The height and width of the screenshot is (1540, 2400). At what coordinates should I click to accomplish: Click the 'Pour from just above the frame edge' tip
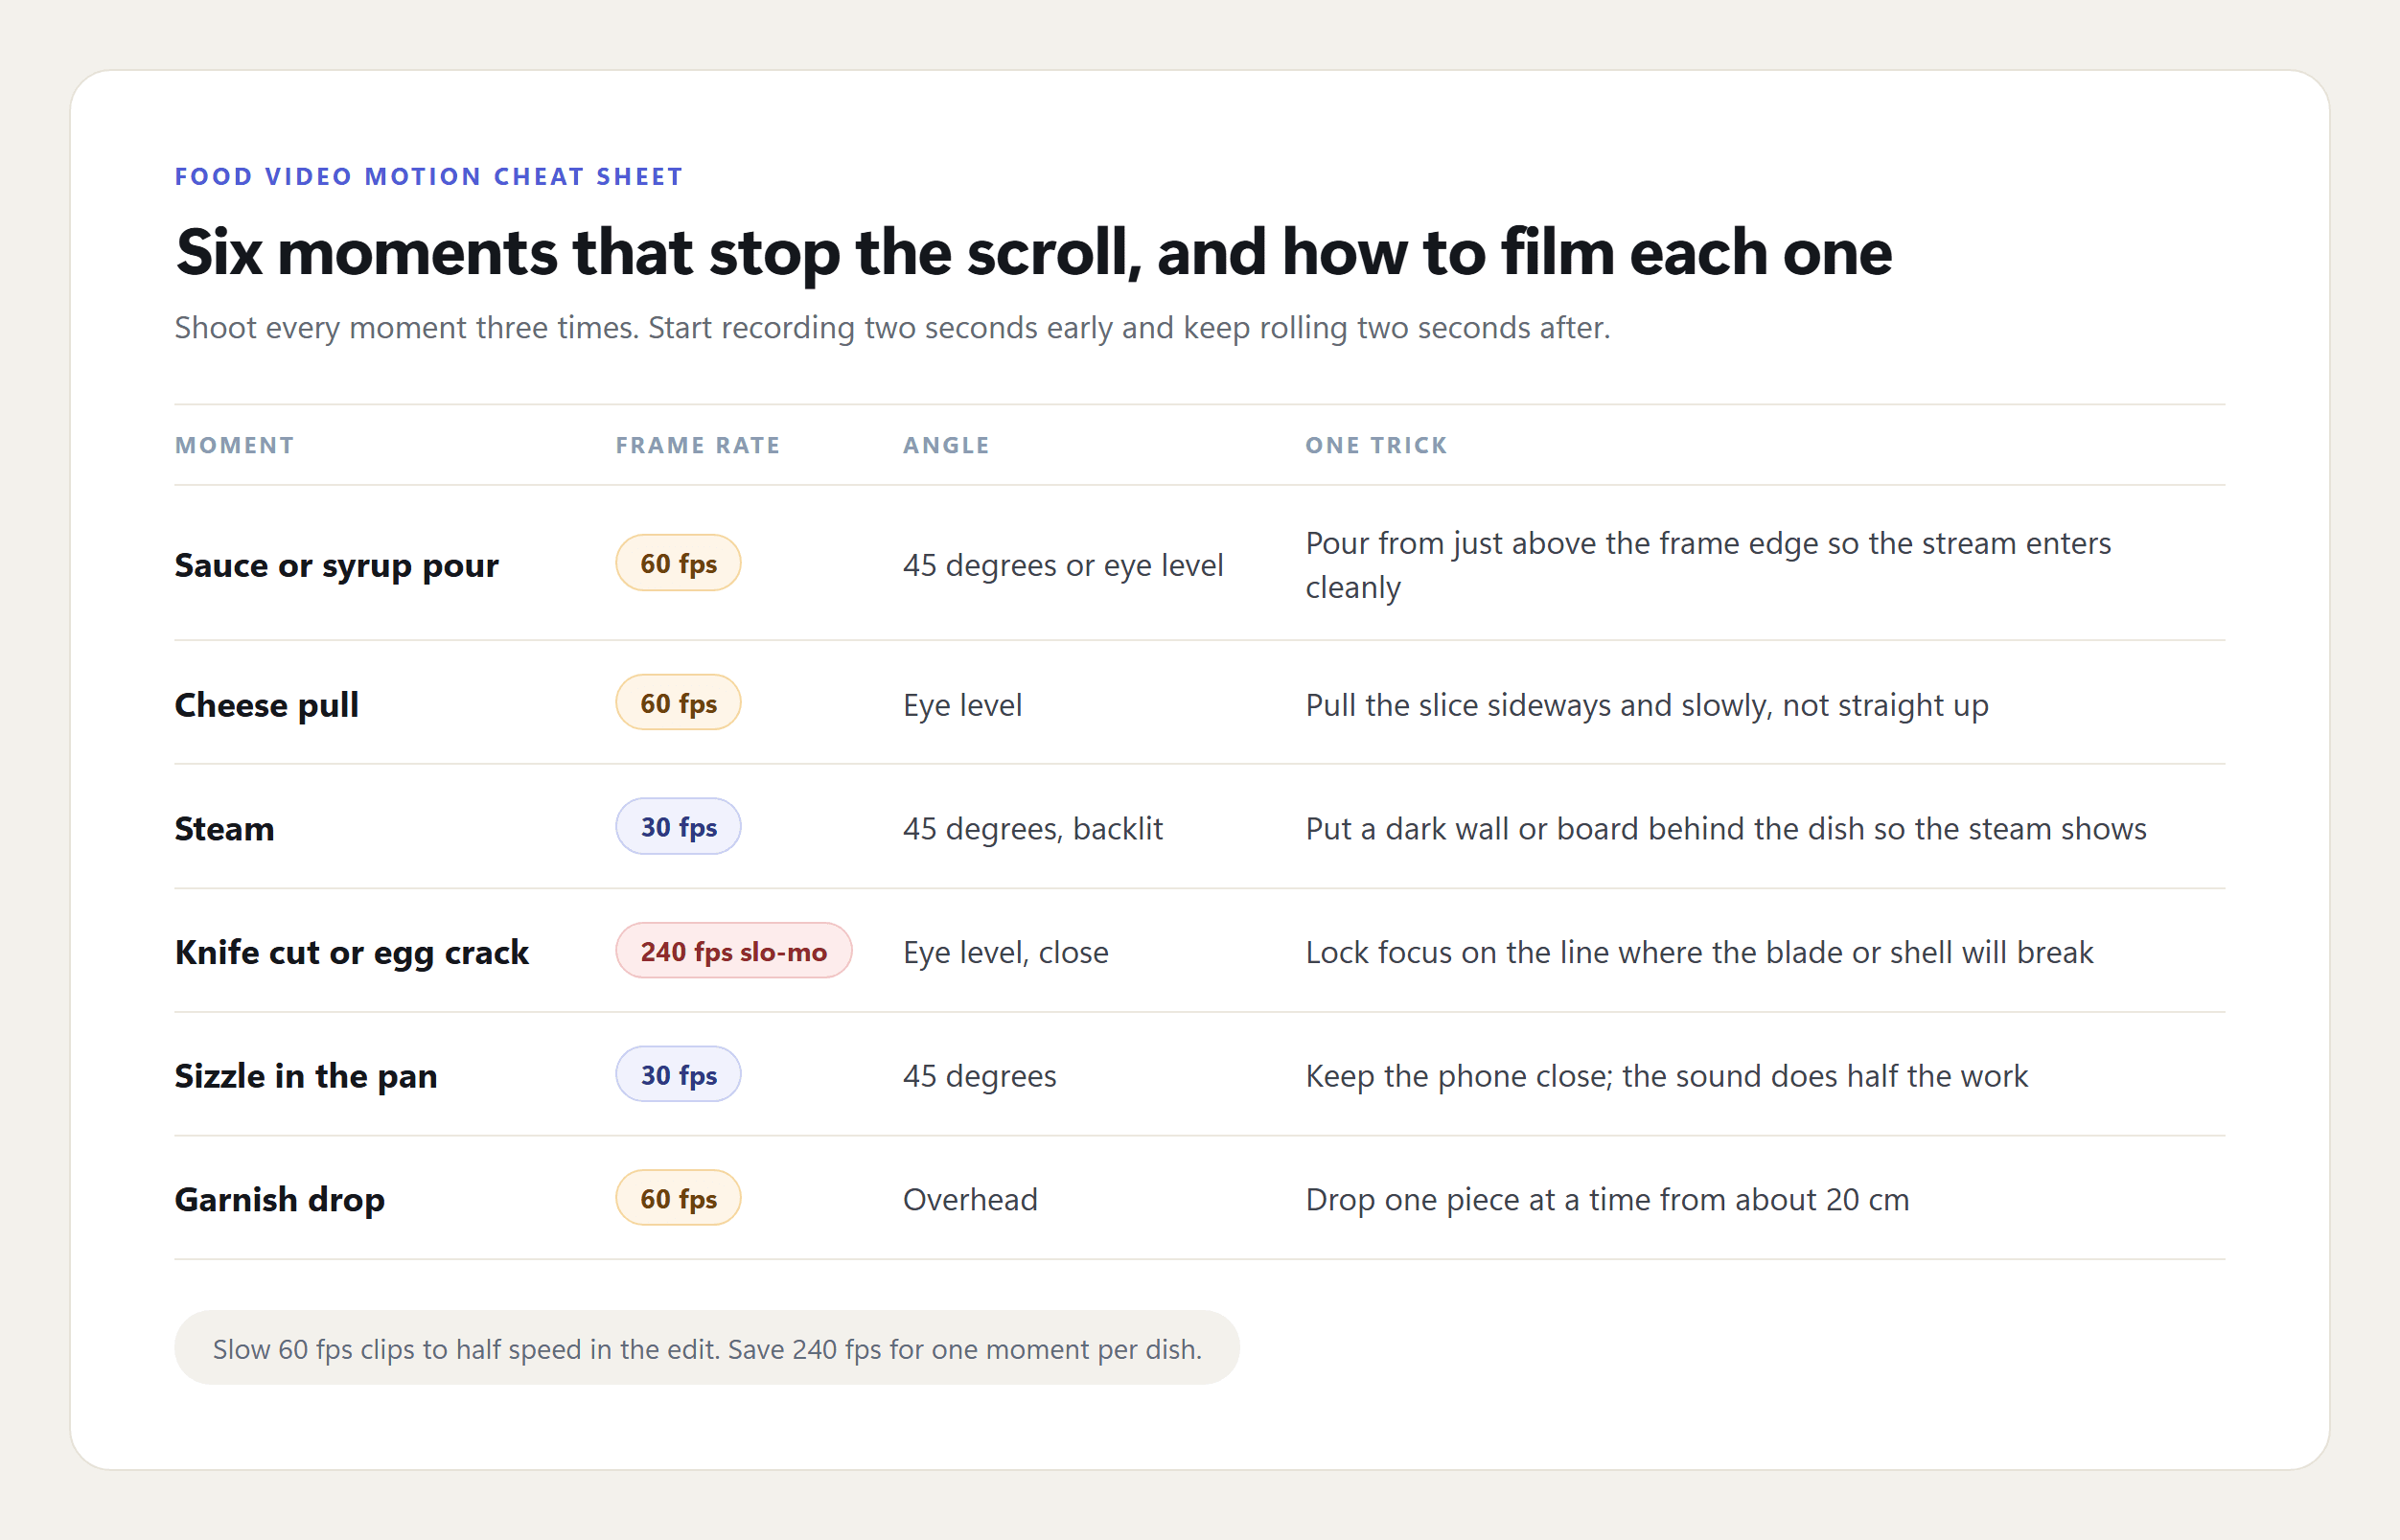point(1708,565)
